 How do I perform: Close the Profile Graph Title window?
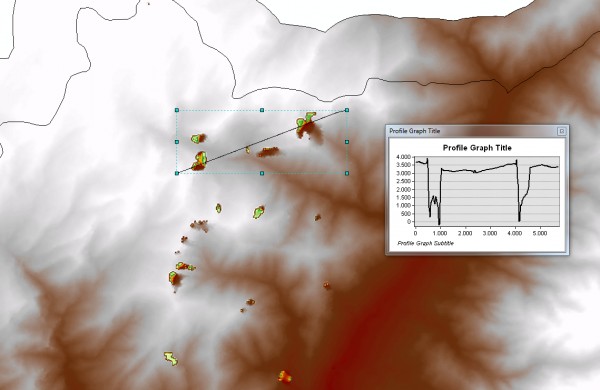(x=561, y=131)
